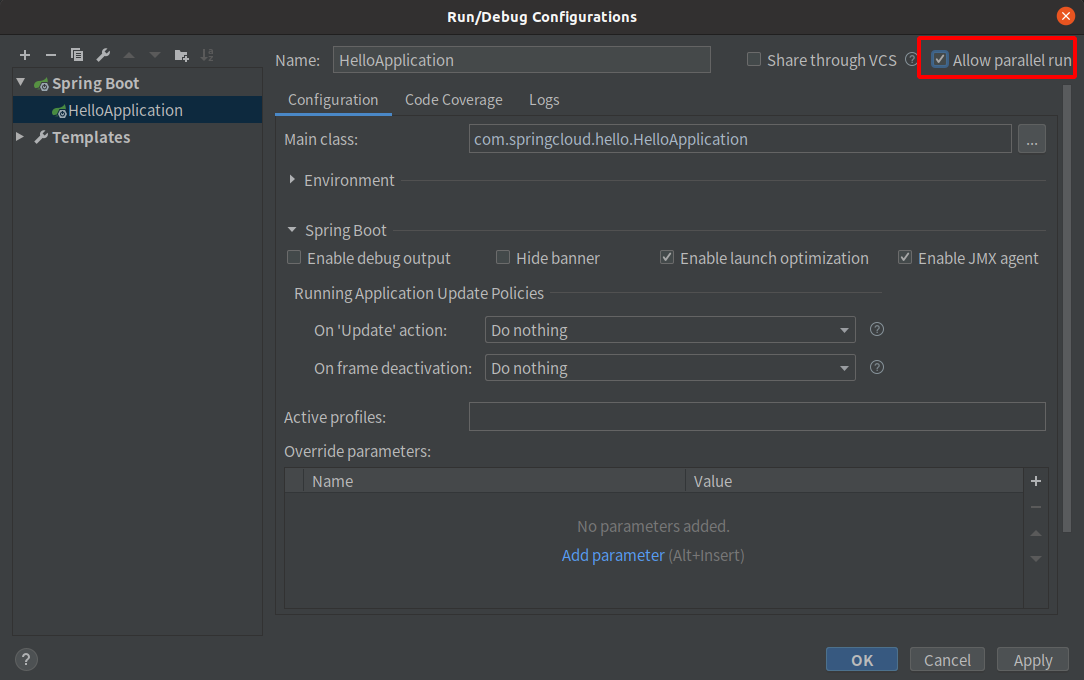
Task: Click the Add parameter link
Action: [x=613, y=556]
